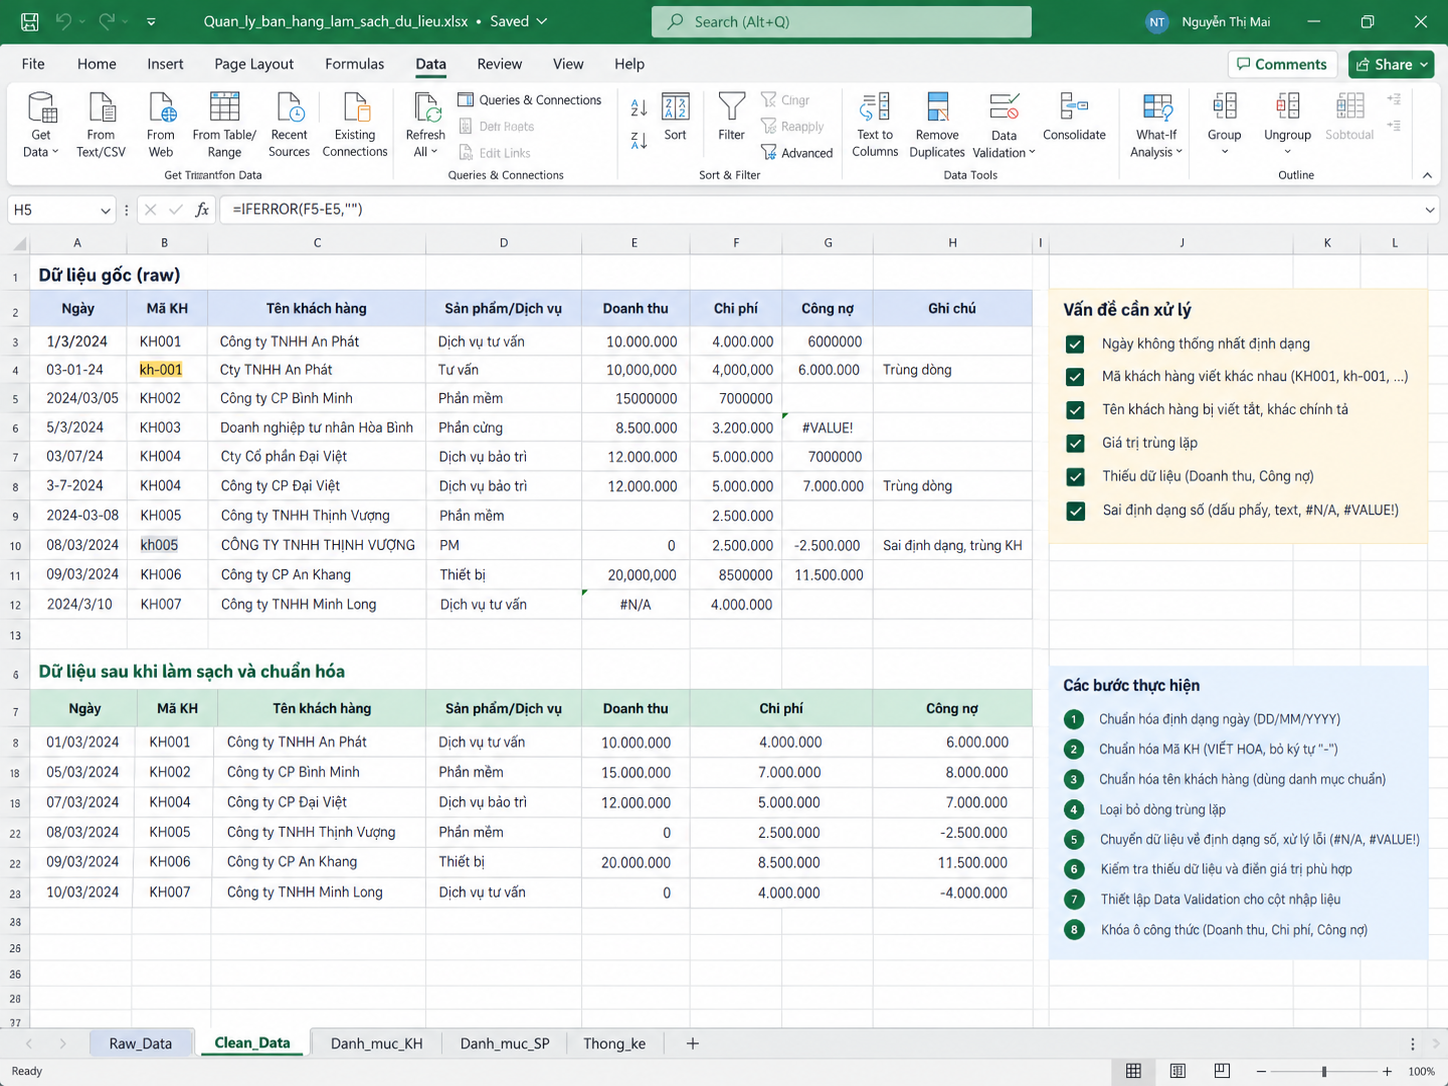Image resolution: width=1448 pixels, height=1086 pixels.
Task: Expand the formula bar
Action: pyautogui.click(x=1429, y=210)
